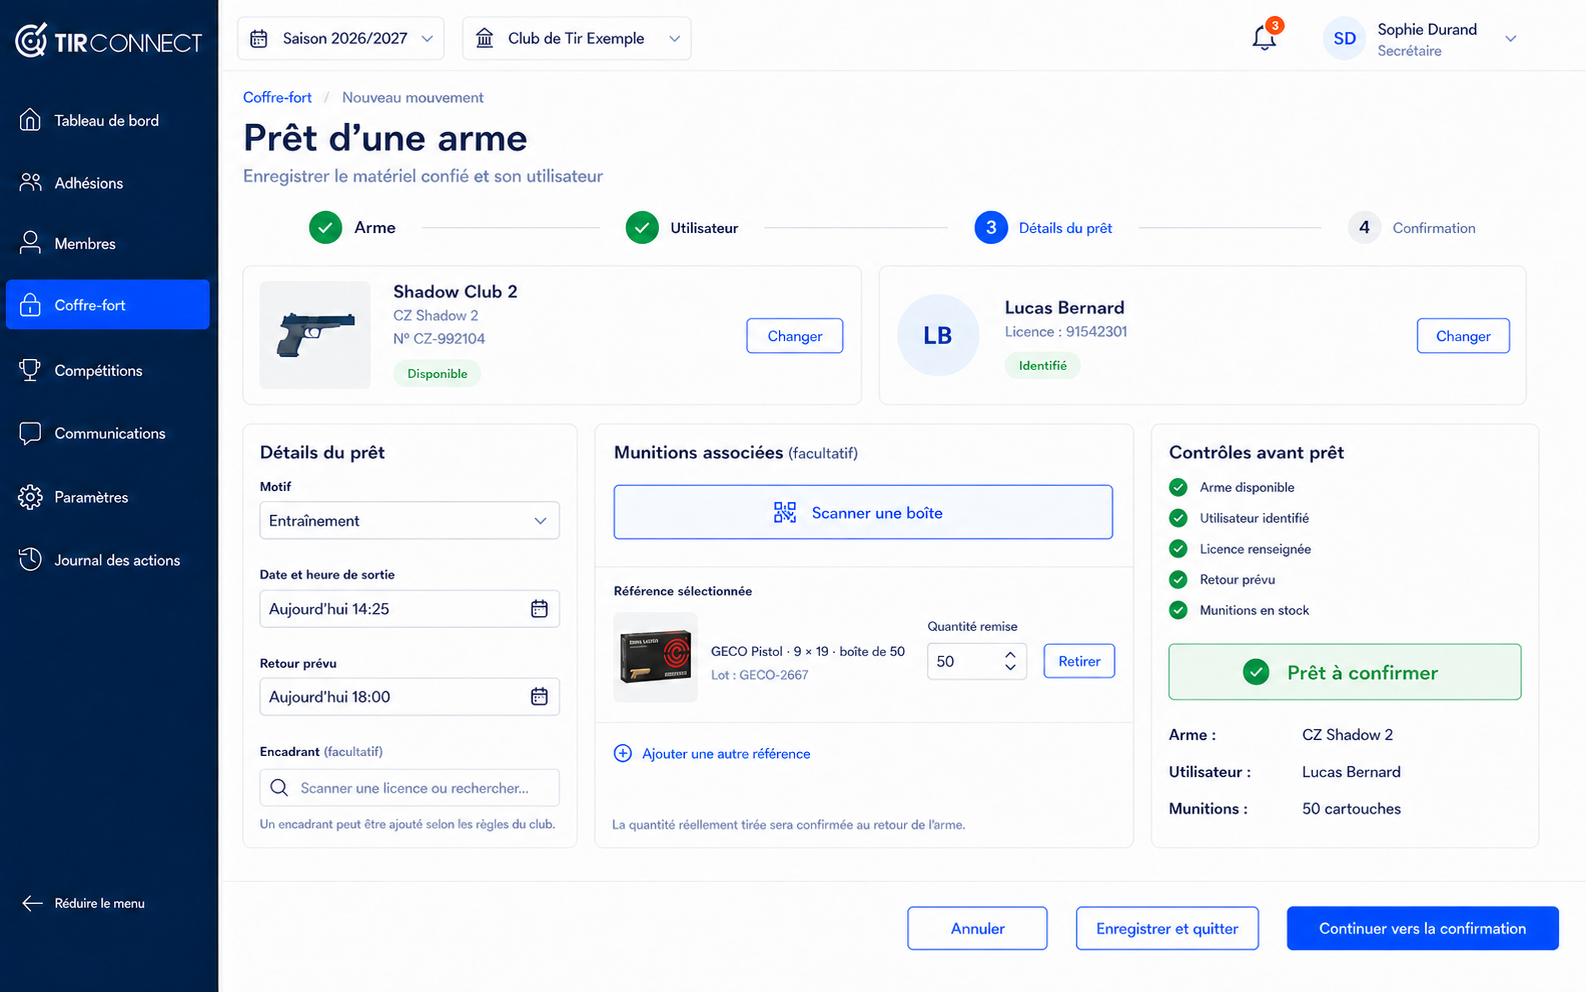
Task: Click calendar icon in Date et heure de sortie
Action: [x=539, y=609]
